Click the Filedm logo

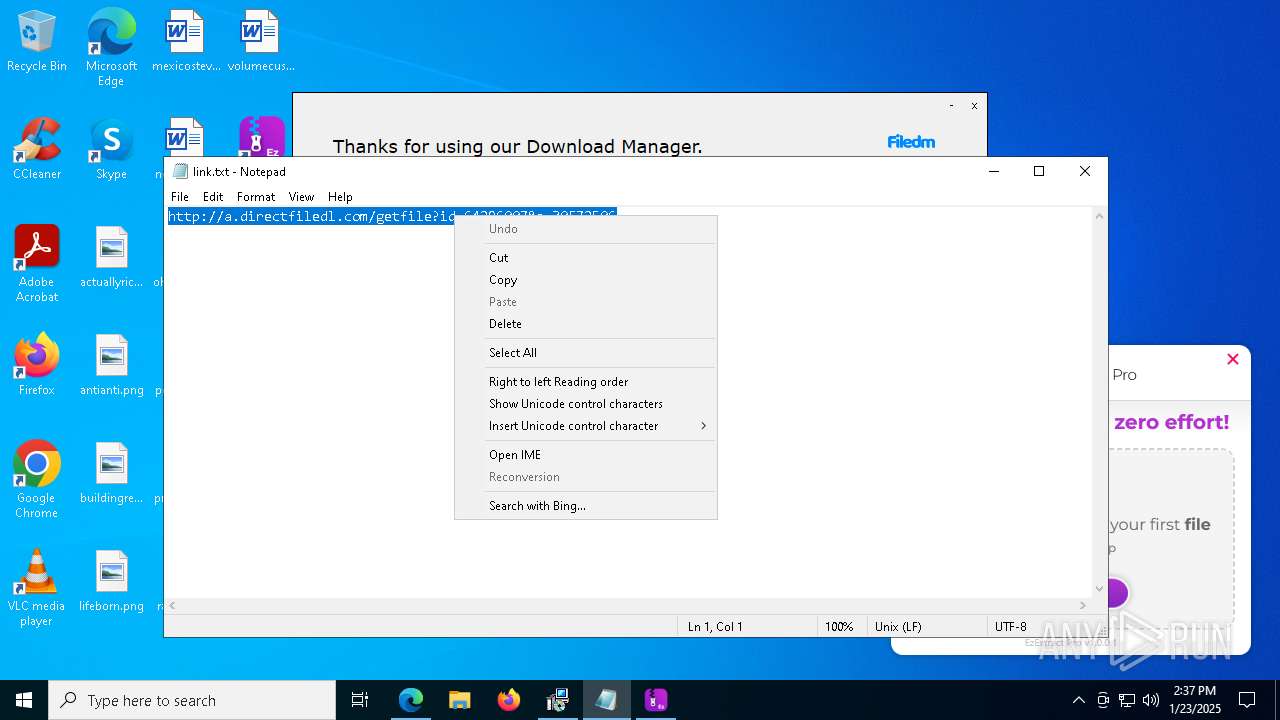[911, 142]
